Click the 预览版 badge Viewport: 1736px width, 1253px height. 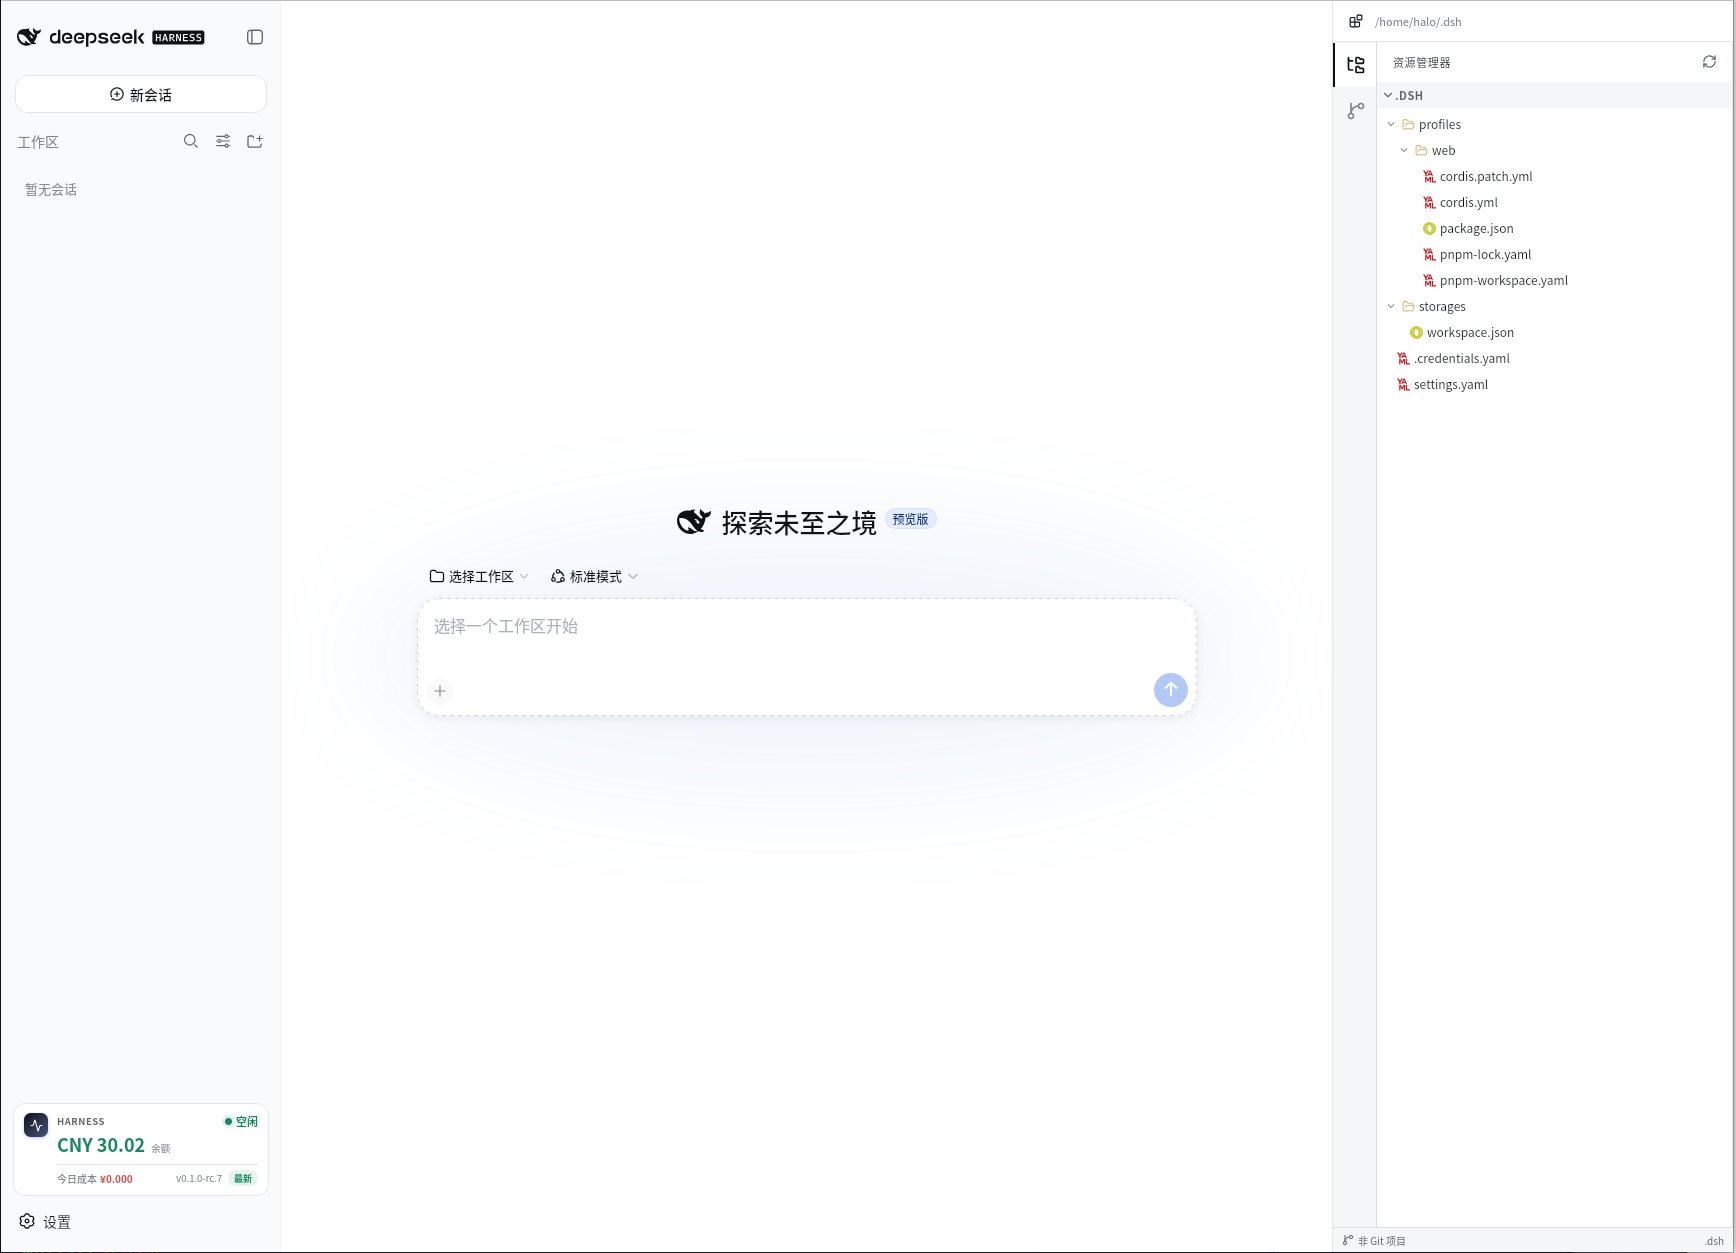911,519
